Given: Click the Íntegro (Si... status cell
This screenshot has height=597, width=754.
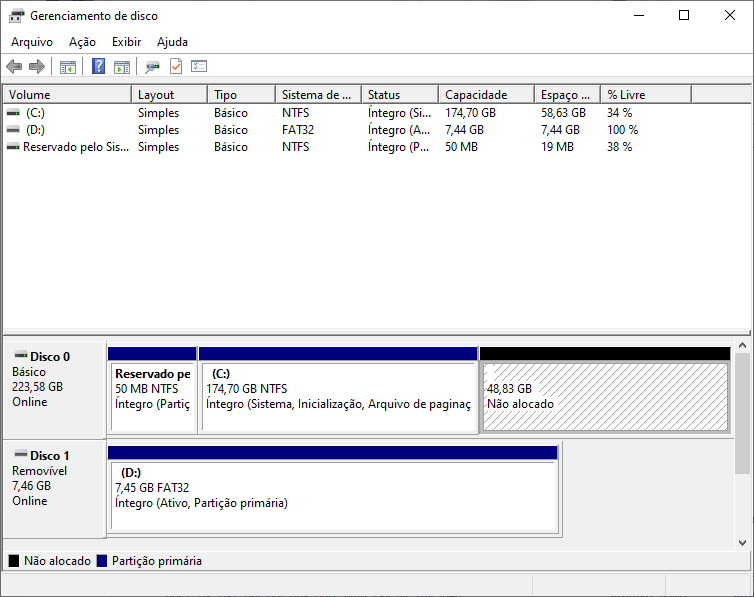Looking at the screenshot, I should point(399,112).
